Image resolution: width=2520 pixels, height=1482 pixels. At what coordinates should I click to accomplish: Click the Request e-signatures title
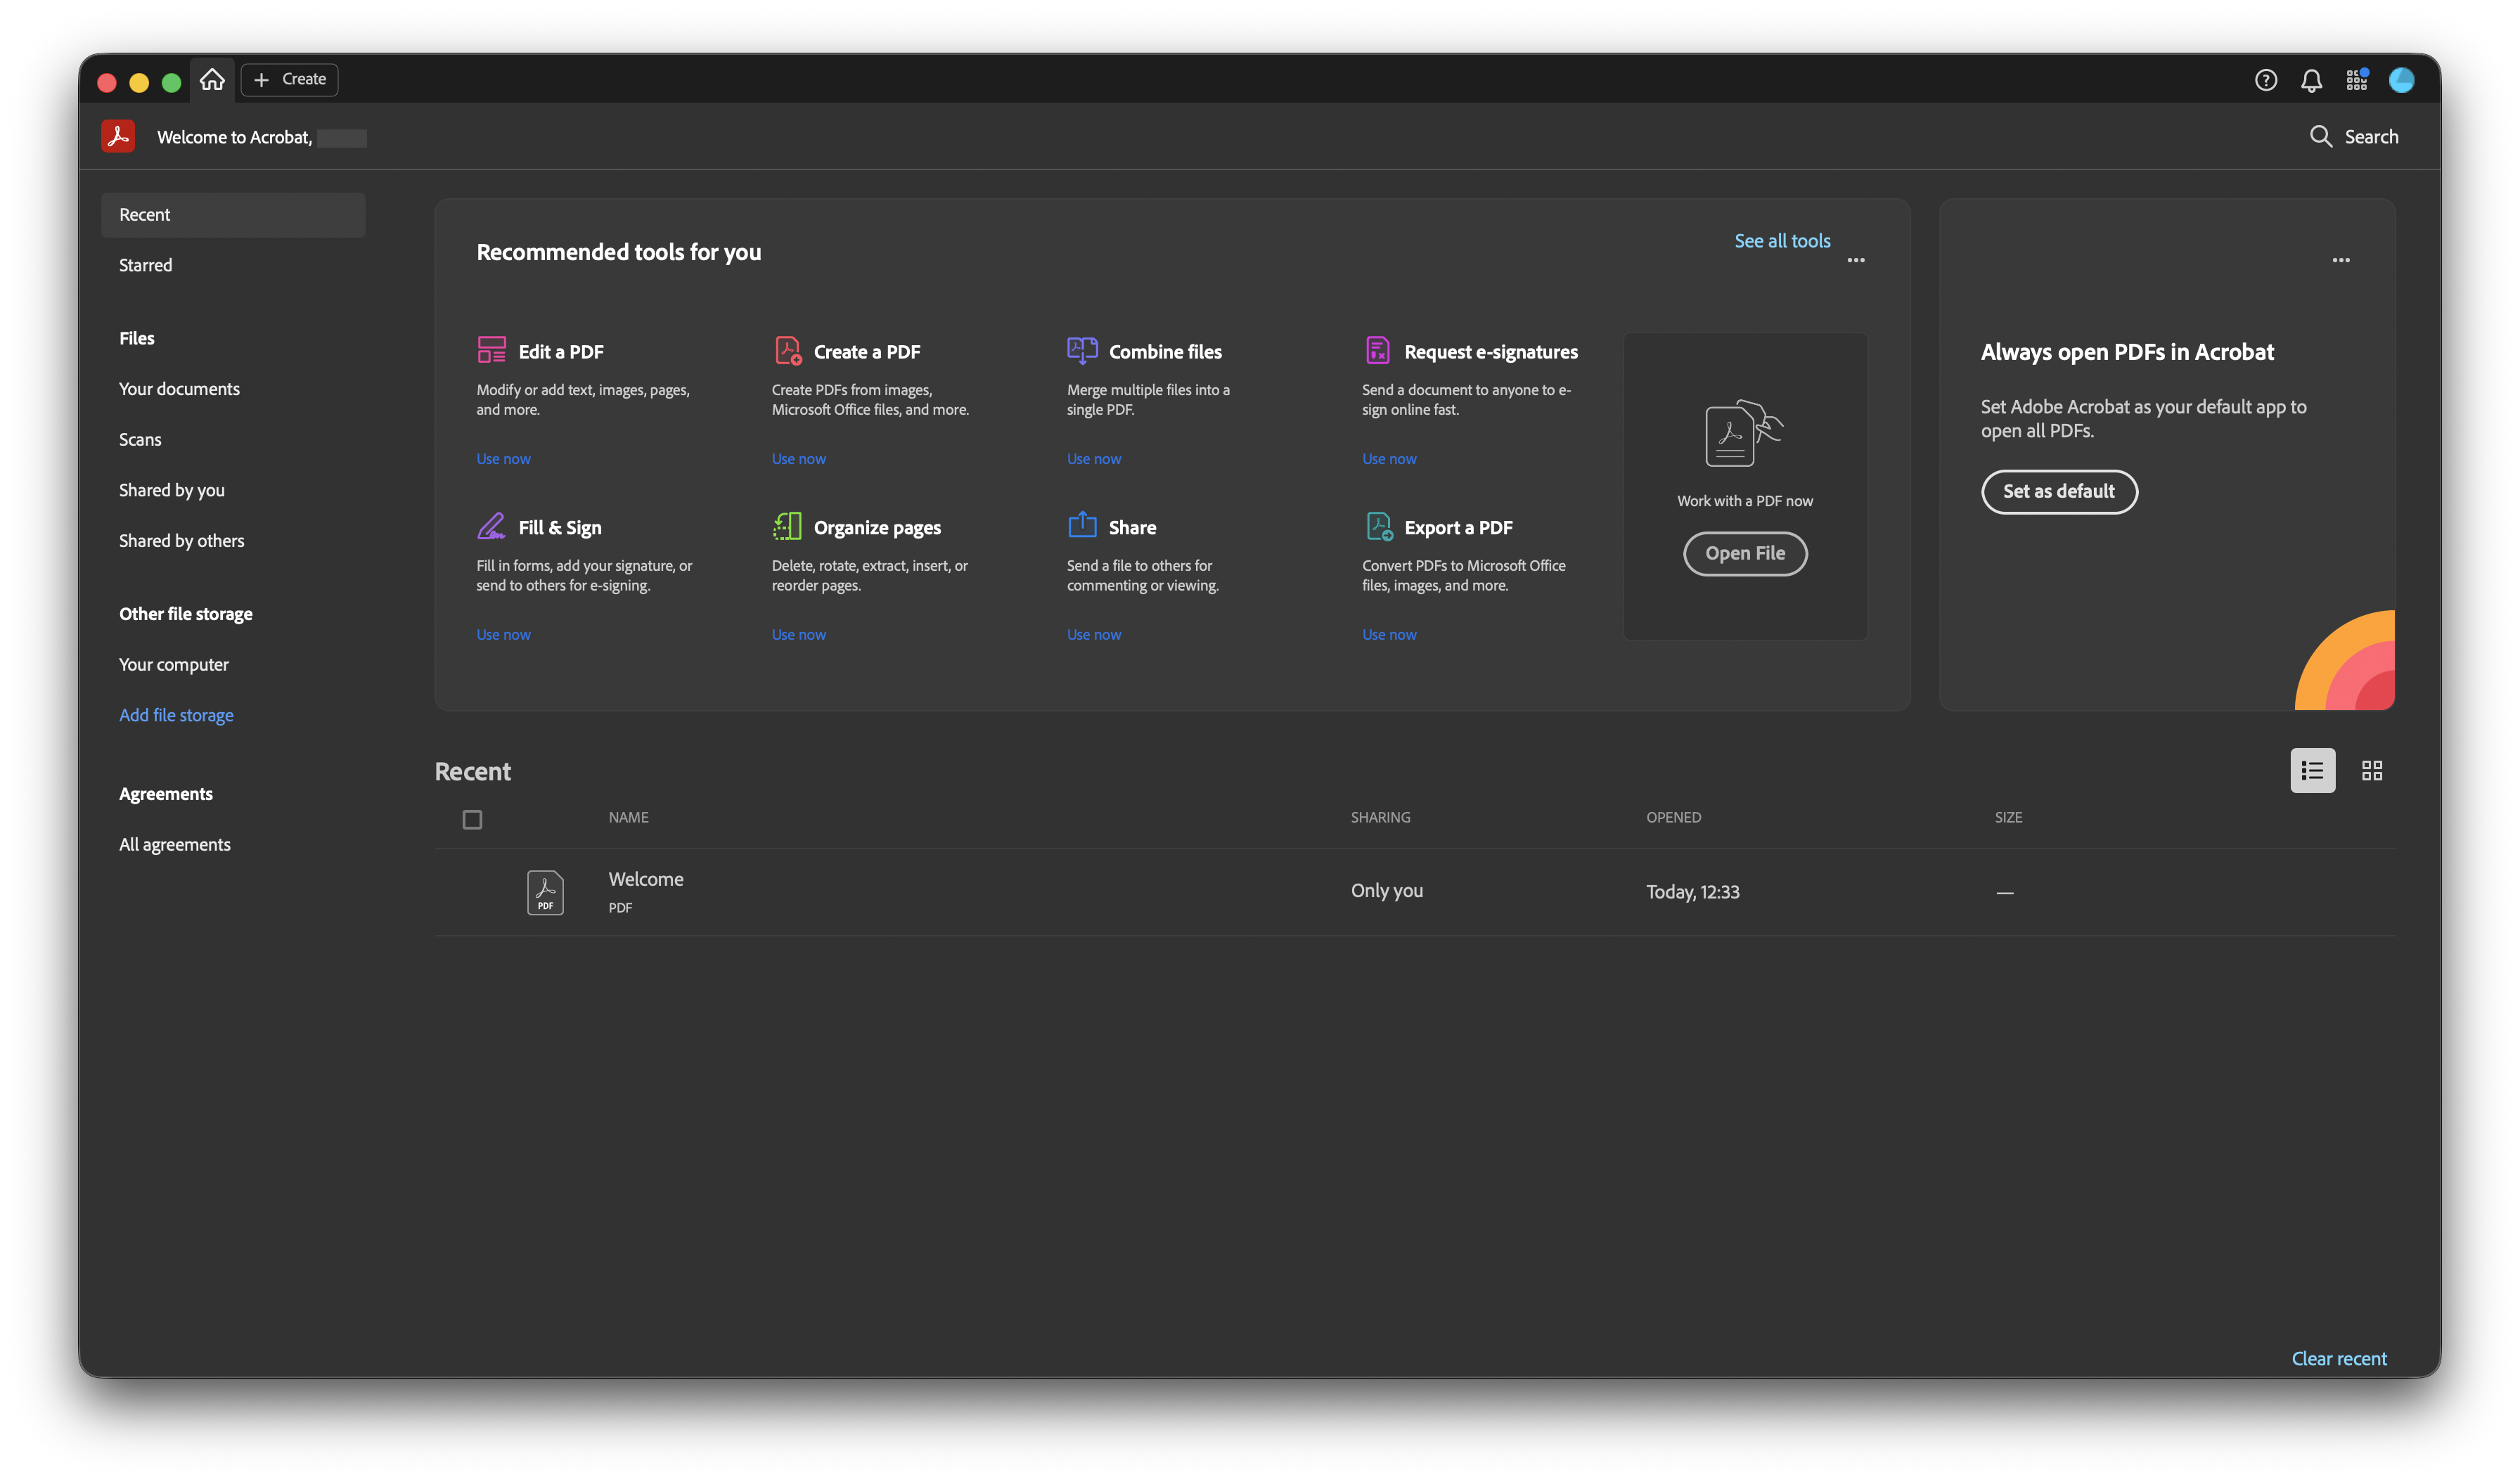click(1491, 352)
